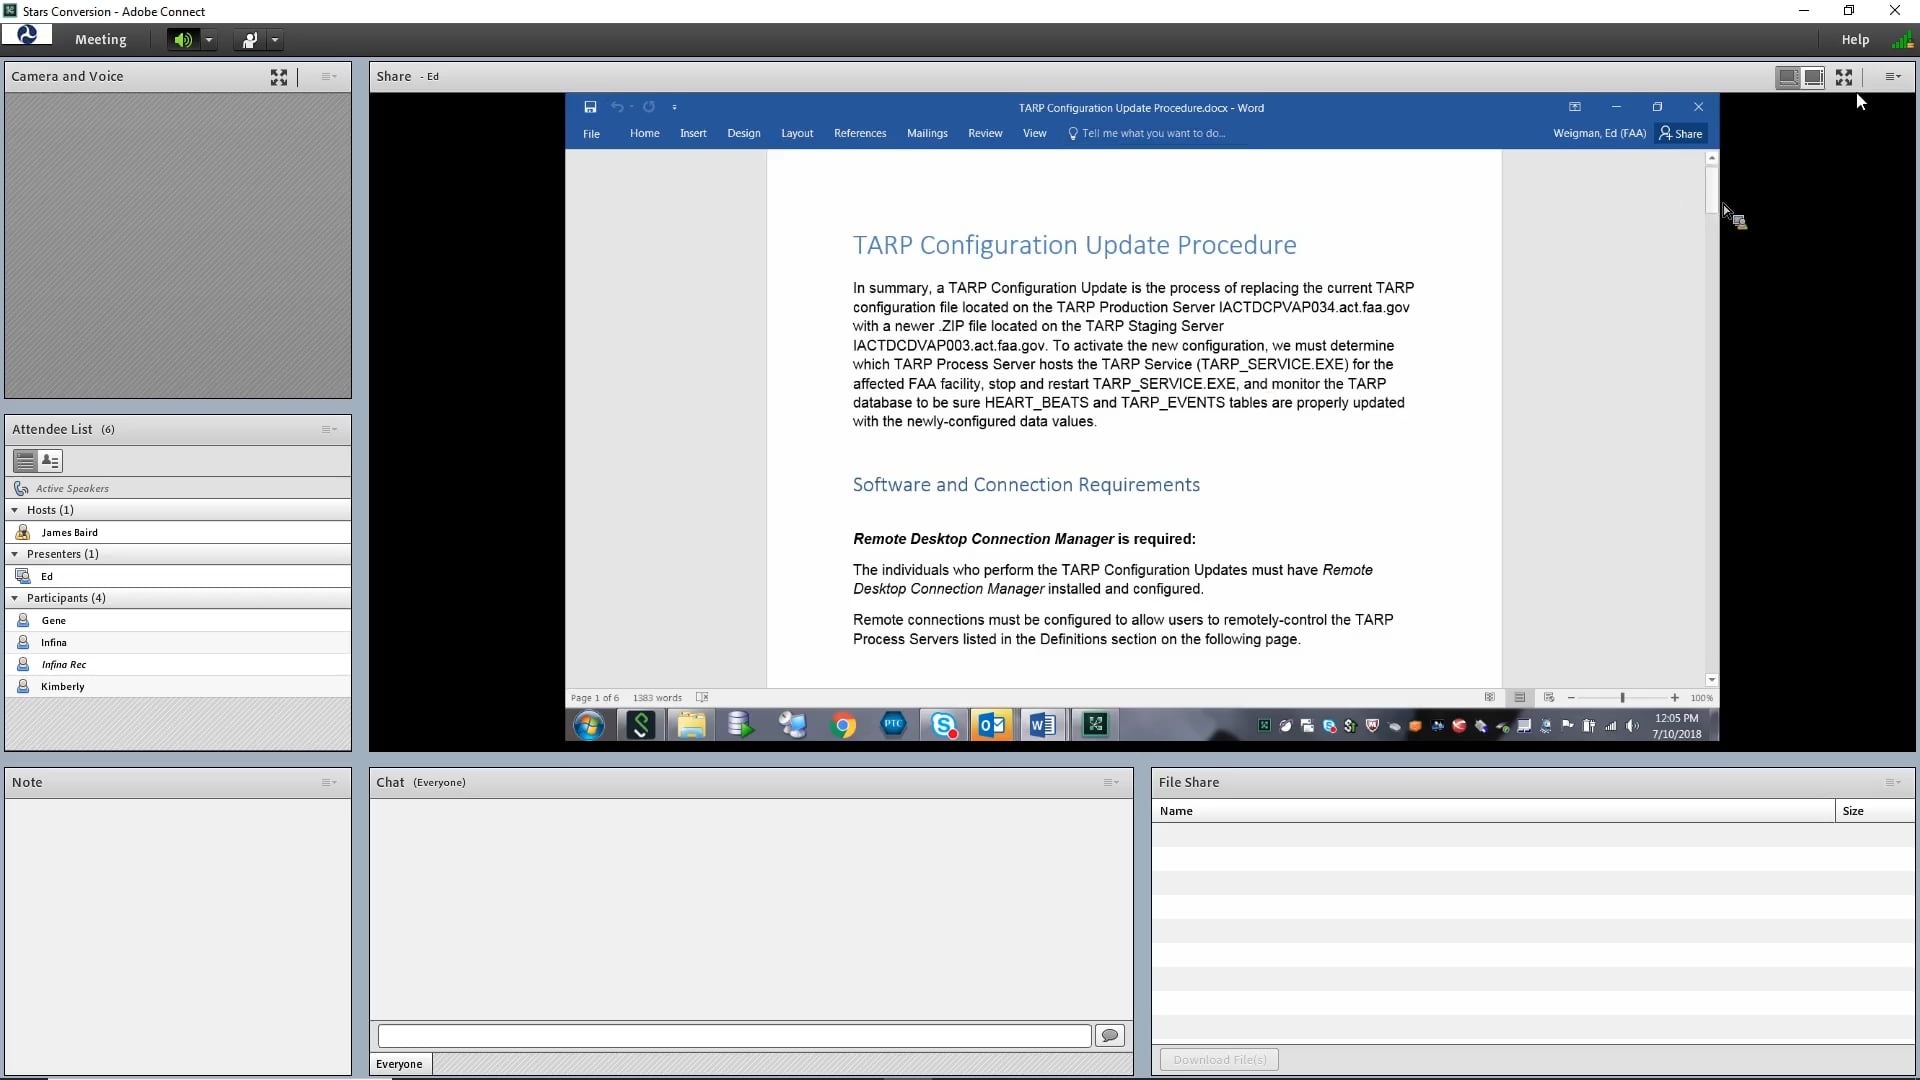Switch to attendee status view icon

50,461
